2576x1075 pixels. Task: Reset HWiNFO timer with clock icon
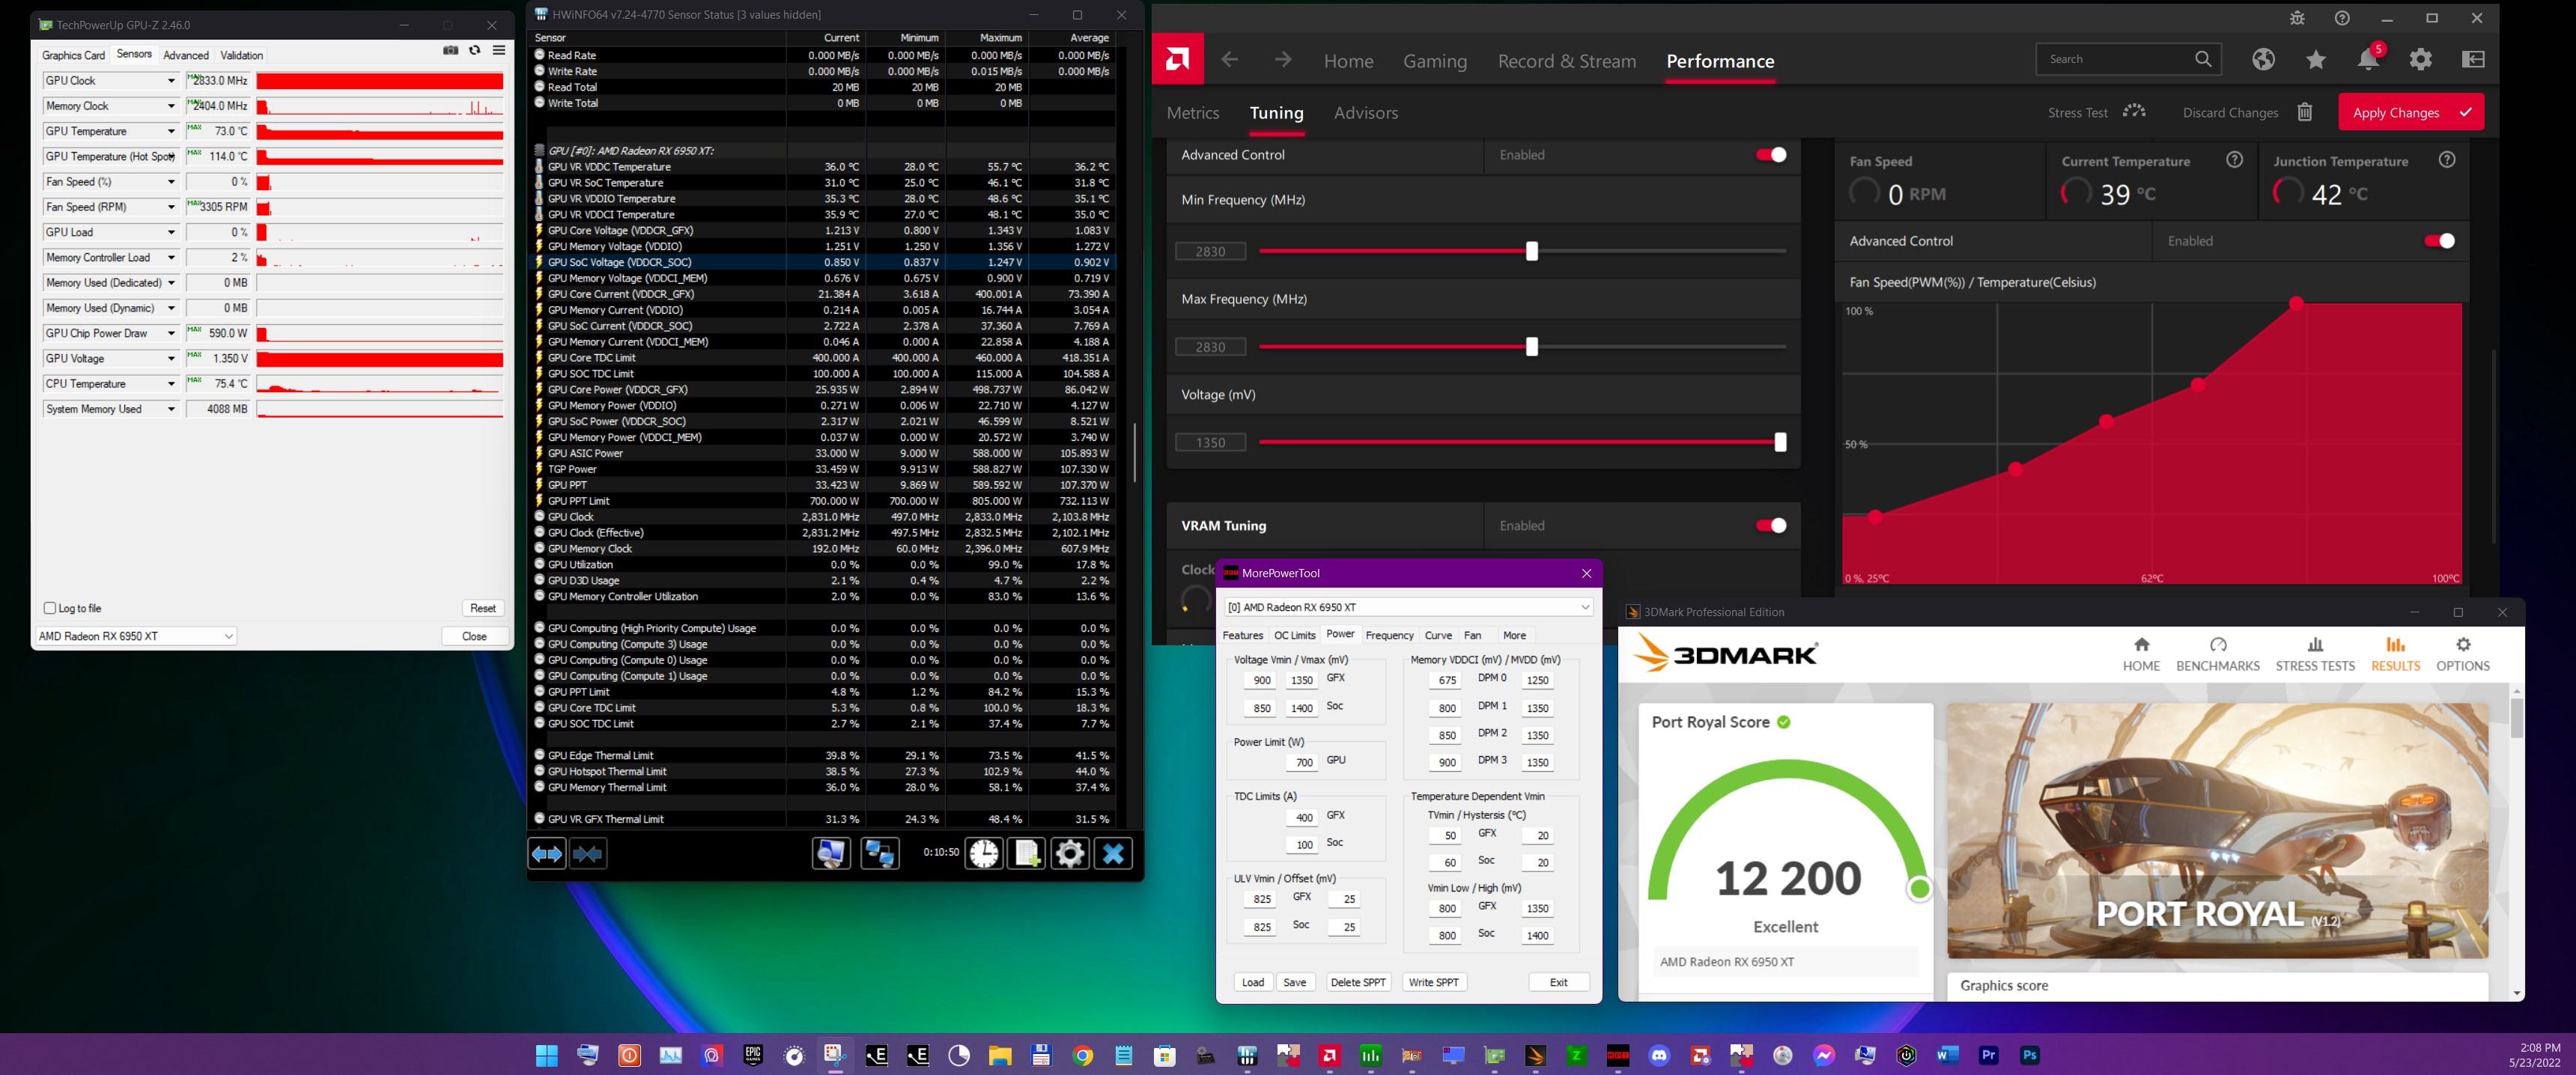(984, 853)
